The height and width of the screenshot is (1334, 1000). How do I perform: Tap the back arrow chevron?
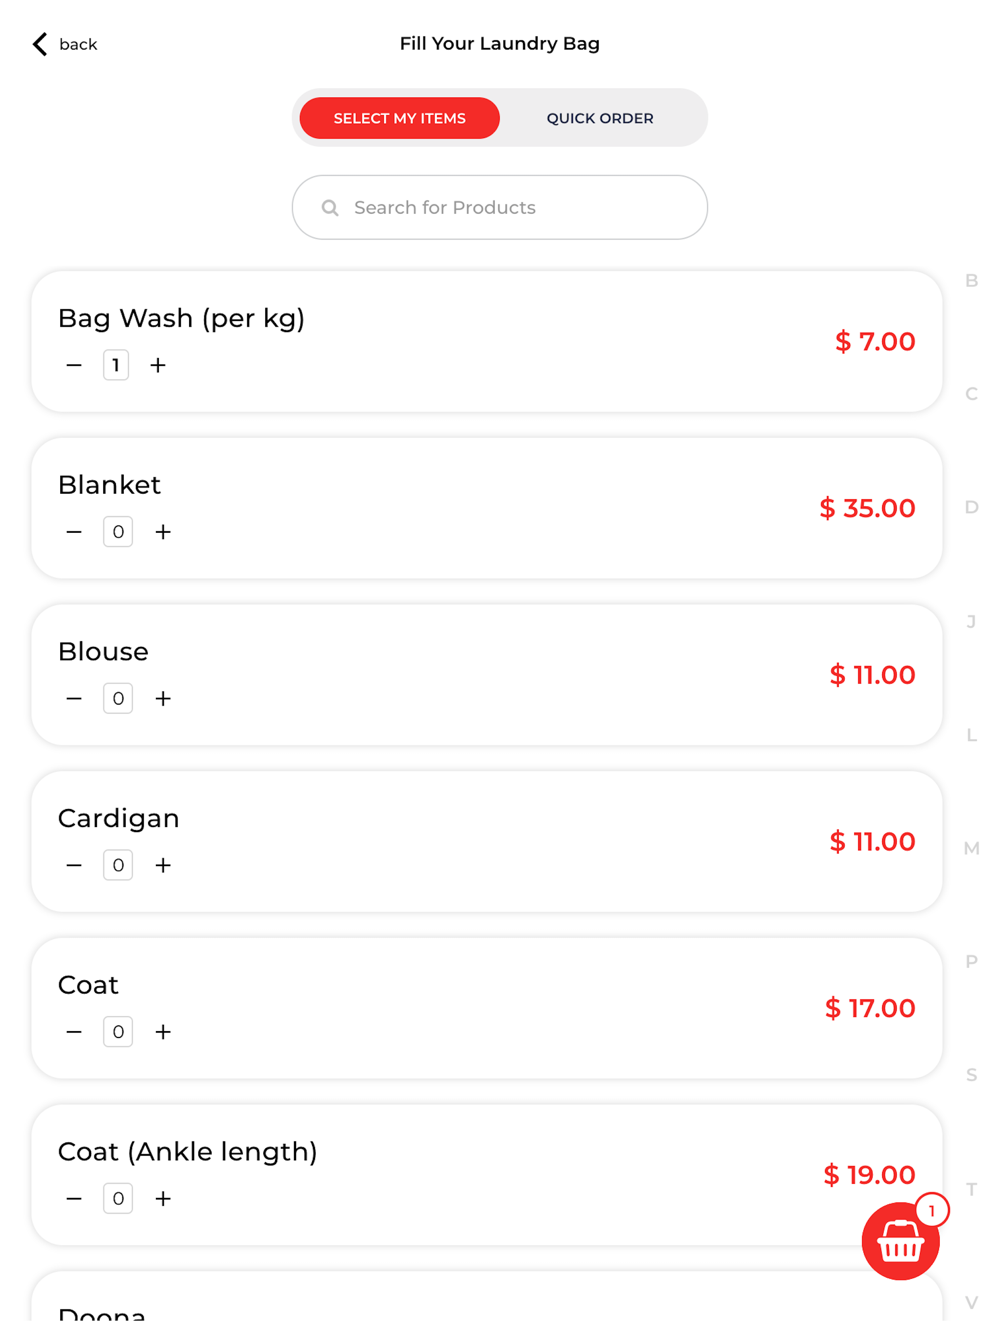click(x=40, y=44)
